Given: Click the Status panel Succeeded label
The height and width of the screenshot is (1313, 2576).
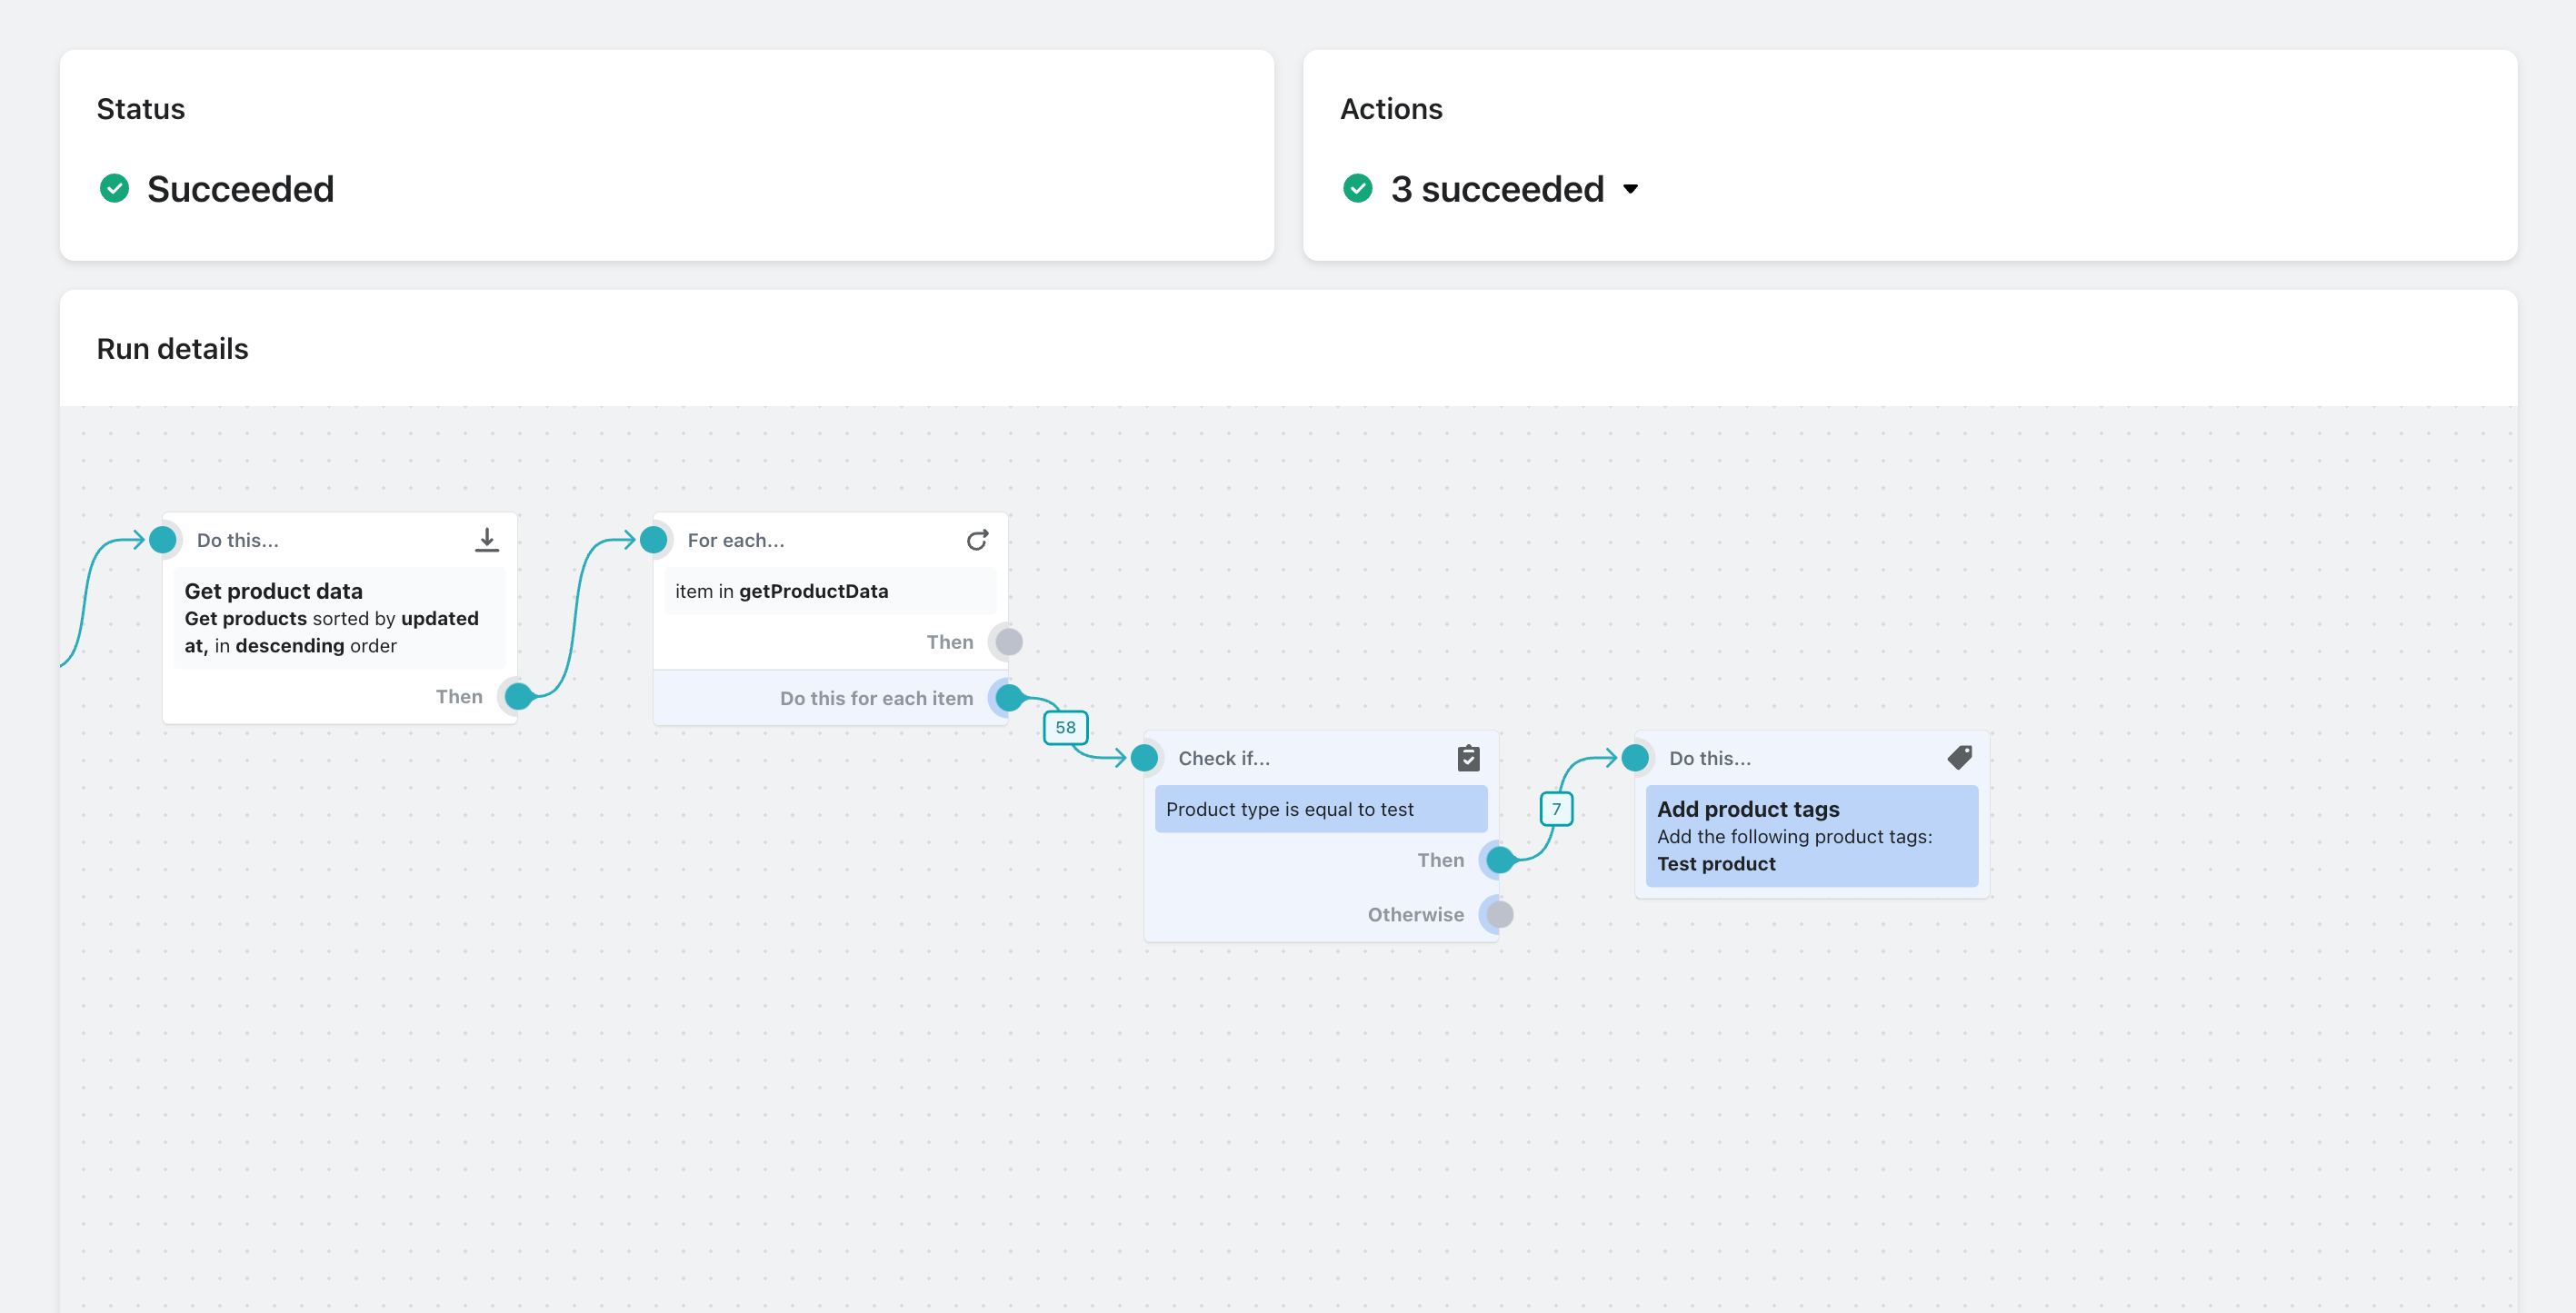Looking at the screenshot, I should 239,187.
